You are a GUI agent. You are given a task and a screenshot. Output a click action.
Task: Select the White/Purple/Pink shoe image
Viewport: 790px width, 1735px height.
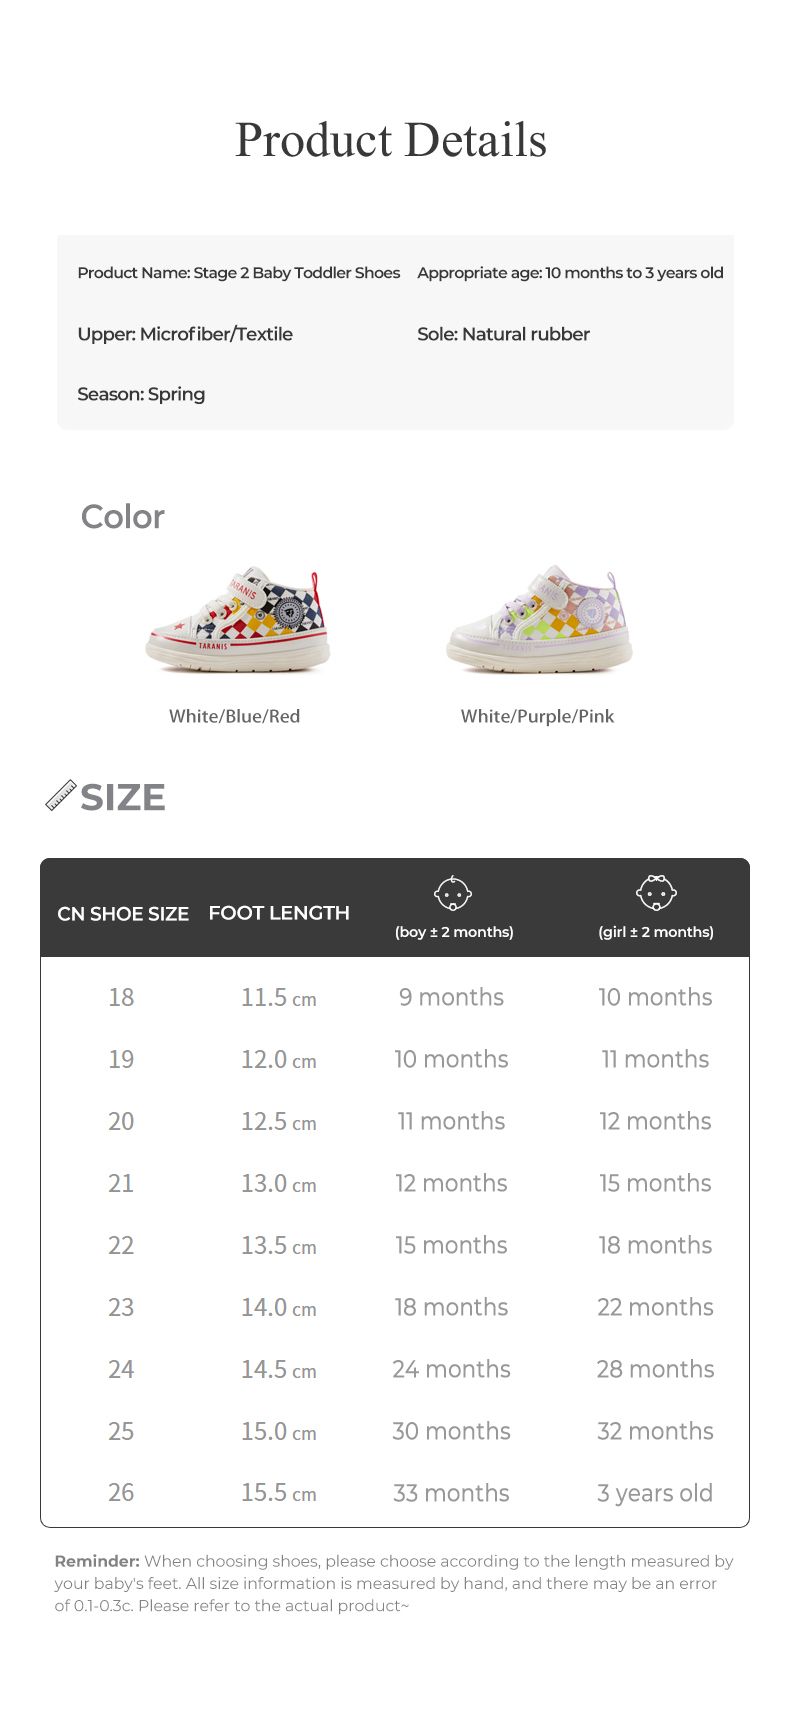coord(539,621)
